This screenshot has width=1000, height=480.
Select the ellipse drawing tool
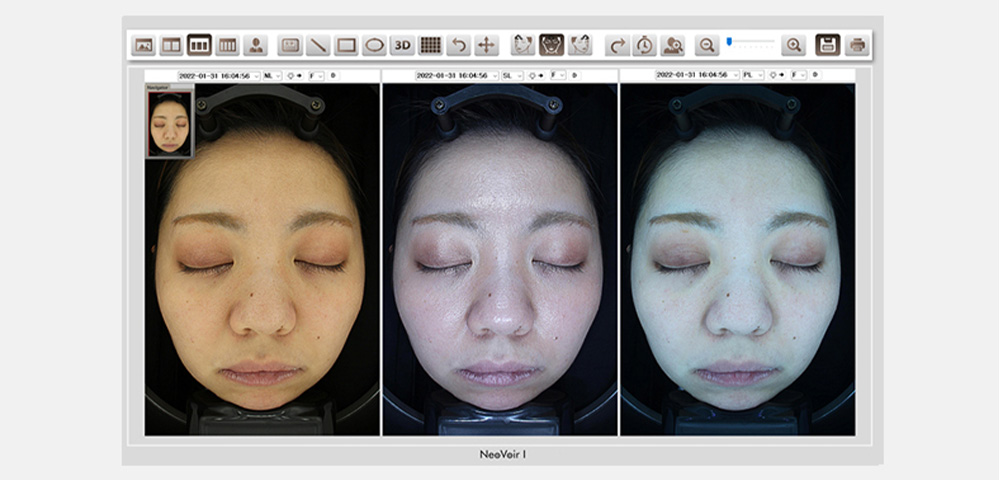point(374,45)
